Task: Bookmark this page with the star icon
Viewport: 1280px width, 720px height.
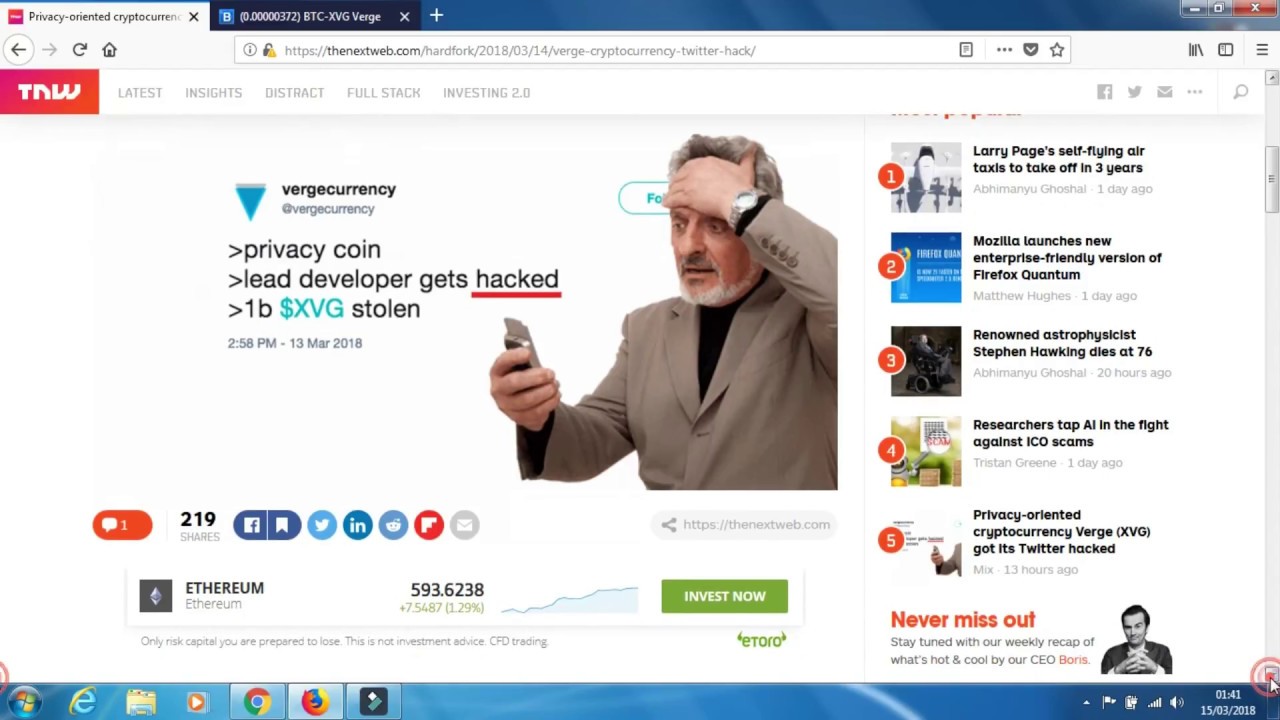Action: pyautogui.click(x=1057, y=50)
